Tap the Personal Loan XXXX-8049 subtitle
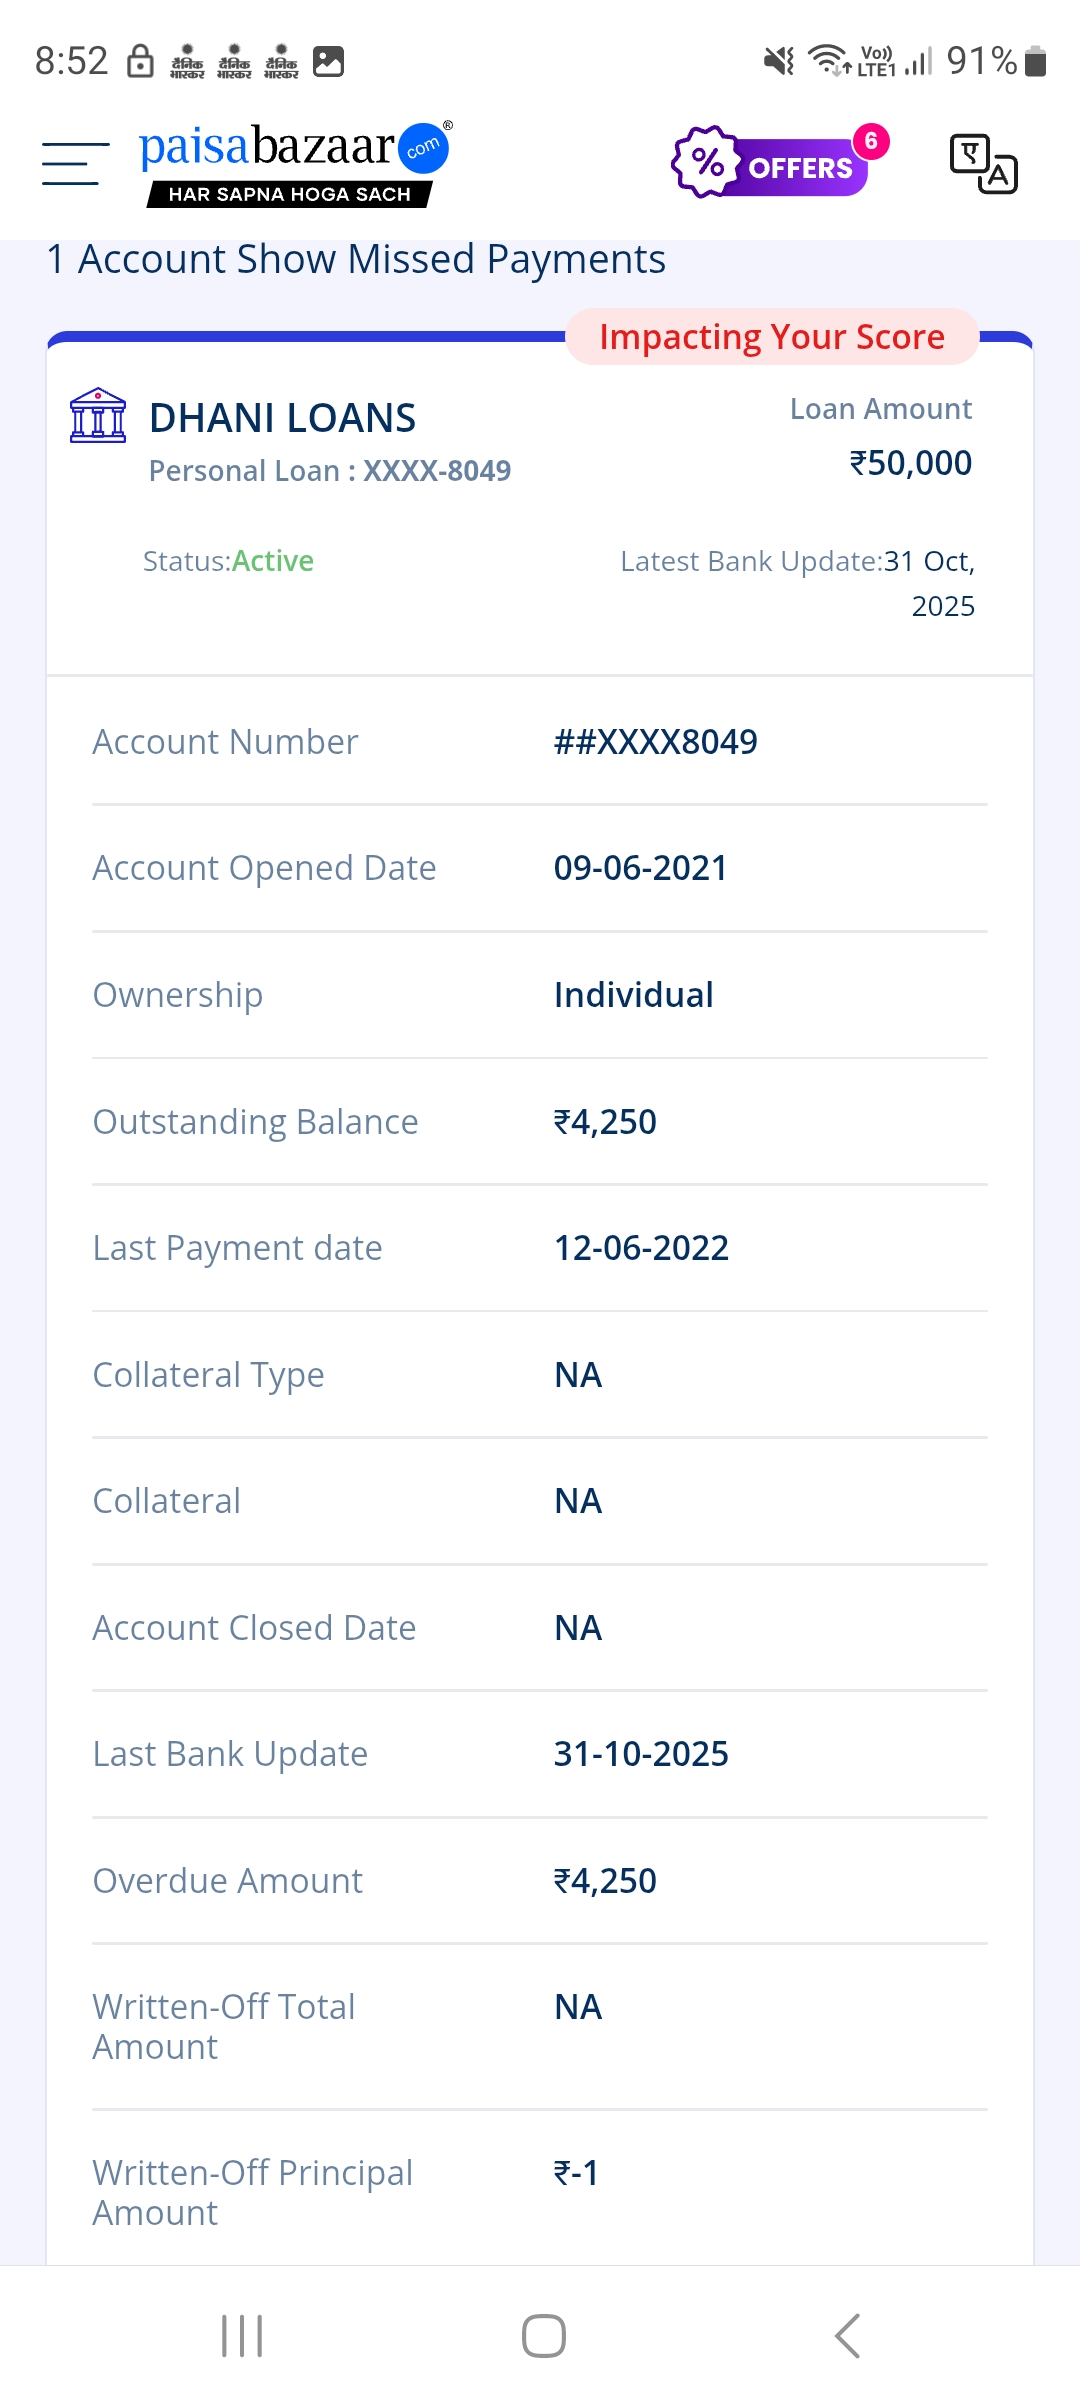The image size is (1080, 2400). pos(329,471)
